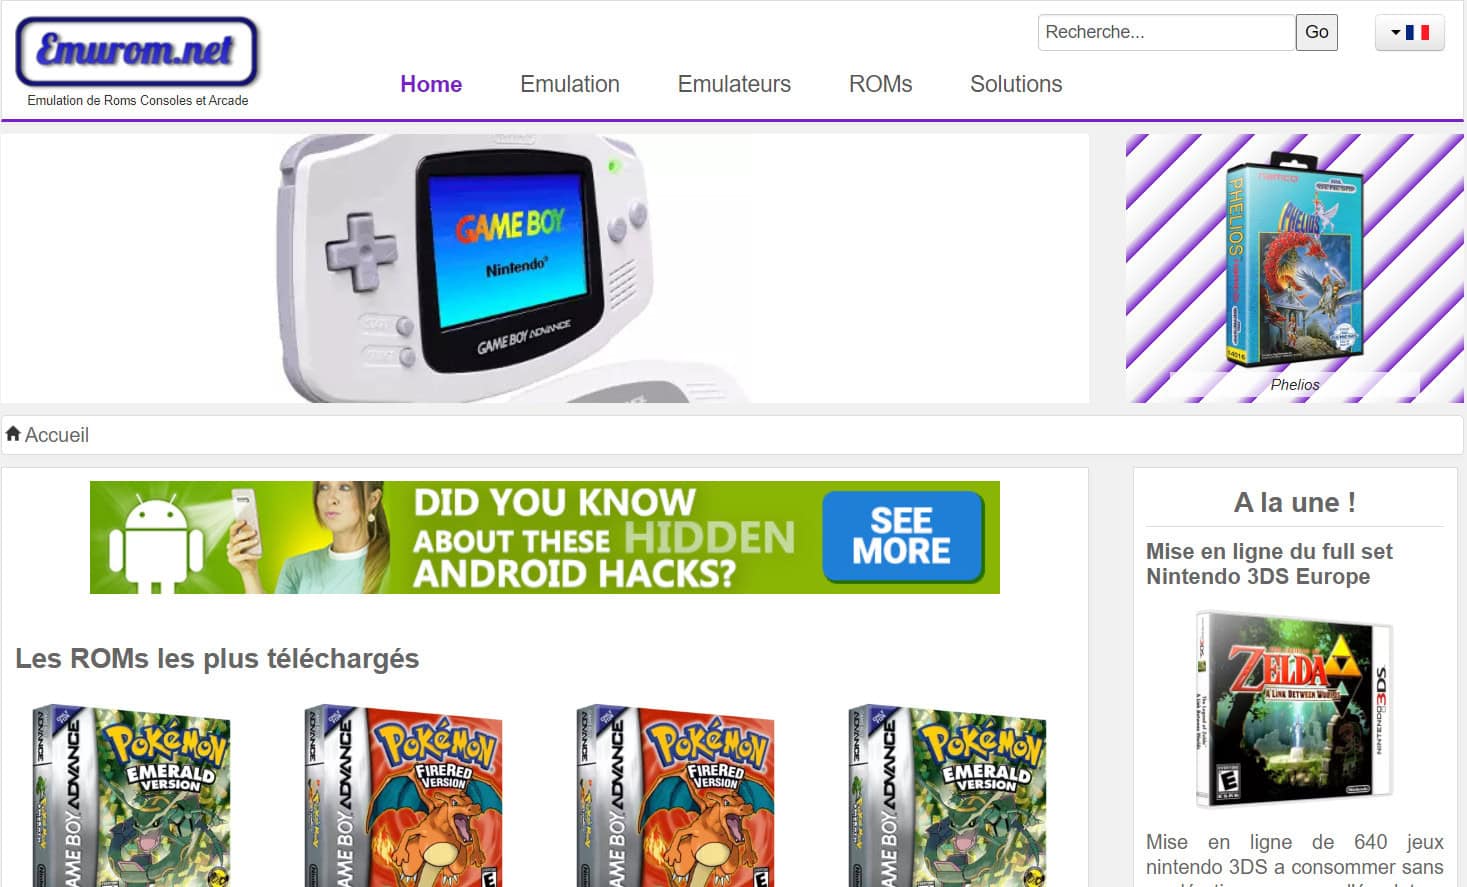
Task: Select the first Pokemon Emerald cover
Action: (132, 796)
